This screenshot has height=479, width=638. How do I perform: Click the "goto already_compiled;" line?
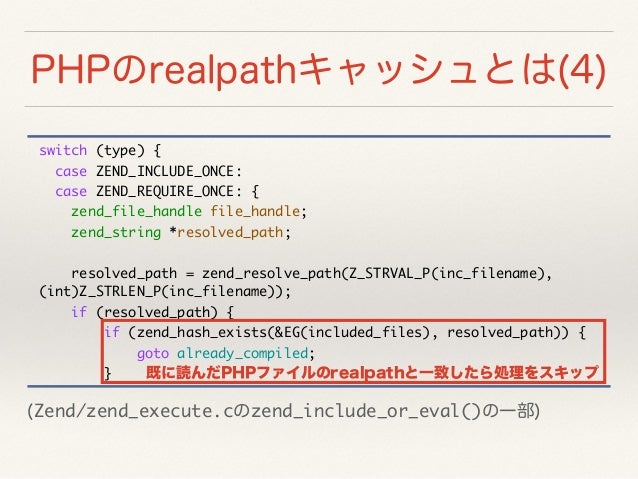pos(226,353)
